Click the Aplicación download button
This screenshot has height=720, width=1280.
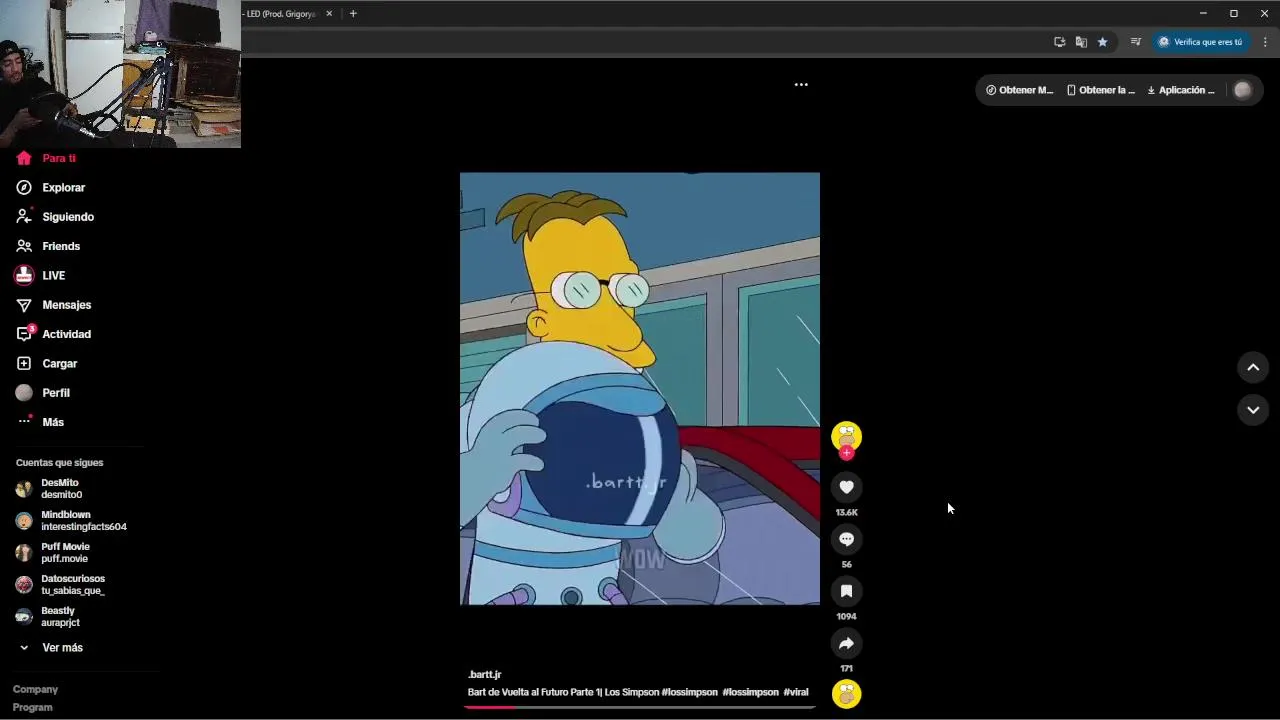(x=1180, y=90)
